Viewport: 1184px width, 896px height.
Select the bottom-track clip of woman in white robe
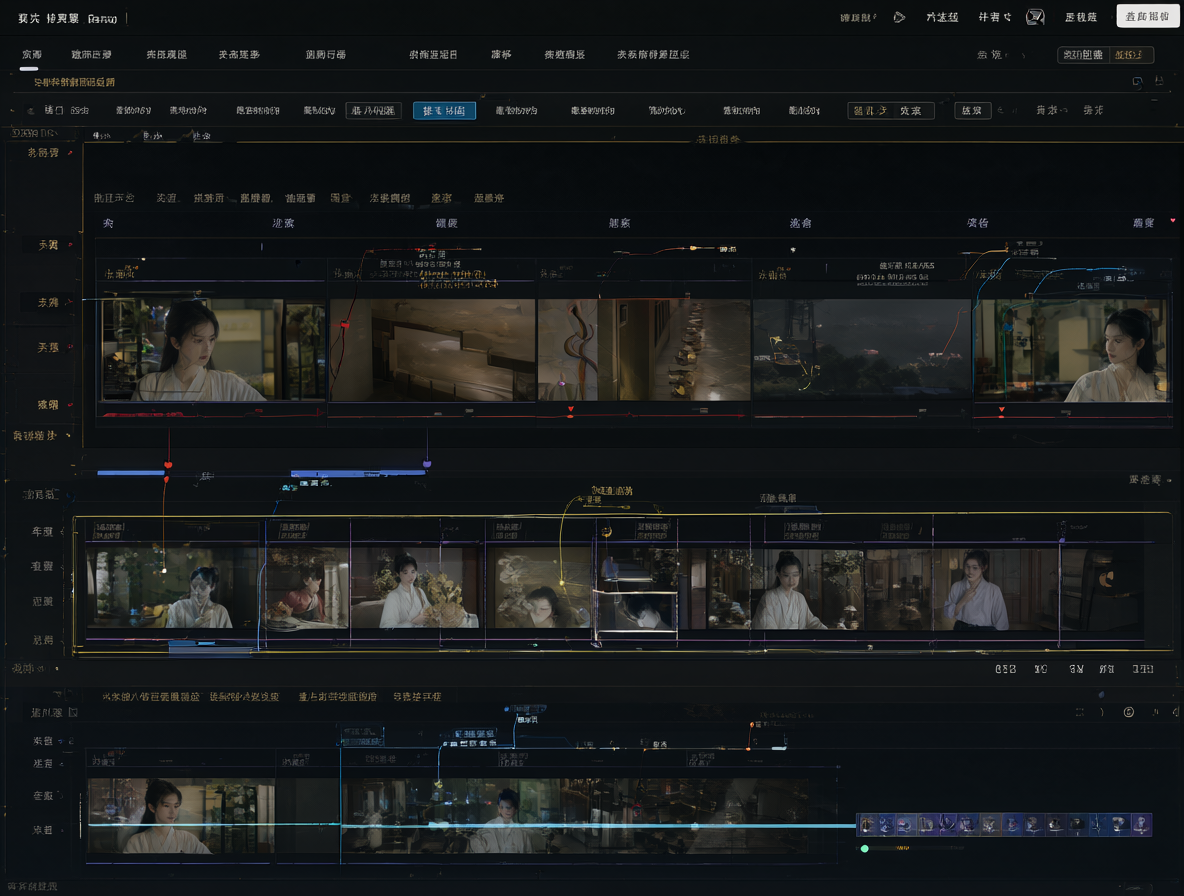point(181,816)
